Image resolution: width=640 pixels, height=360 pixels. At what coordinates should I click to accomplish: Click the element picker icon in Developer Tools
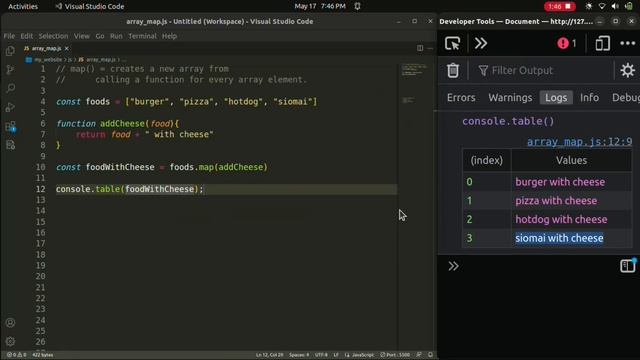point(452,43)
